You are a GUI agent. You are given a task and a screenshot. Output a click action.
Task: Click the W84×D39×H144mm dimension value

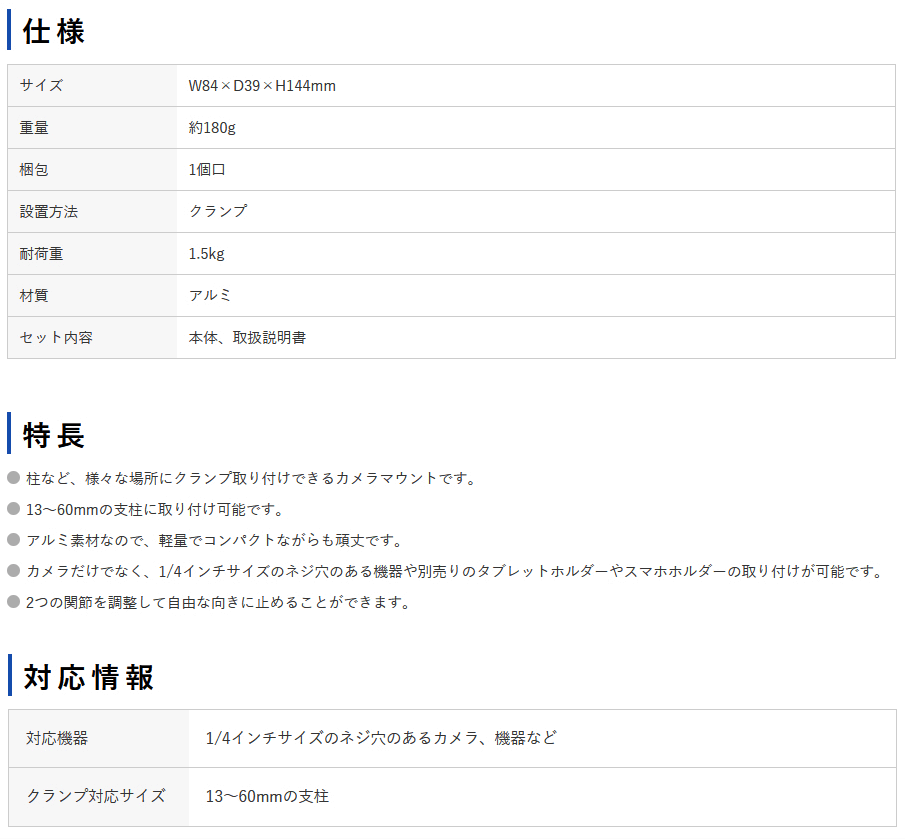(262, 86)
